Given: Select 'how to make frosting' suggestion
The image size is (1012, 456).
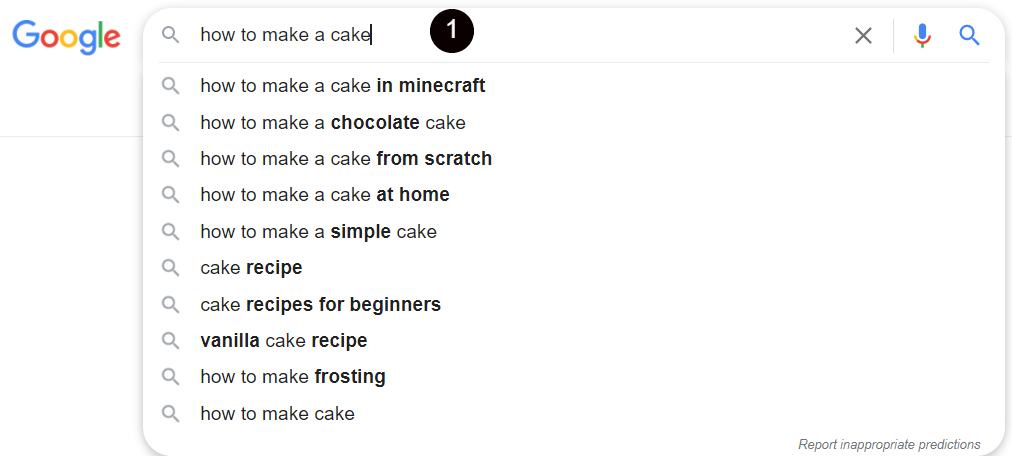Looking at the screenshot, I should pyautogui.click(x=573, y=376).
